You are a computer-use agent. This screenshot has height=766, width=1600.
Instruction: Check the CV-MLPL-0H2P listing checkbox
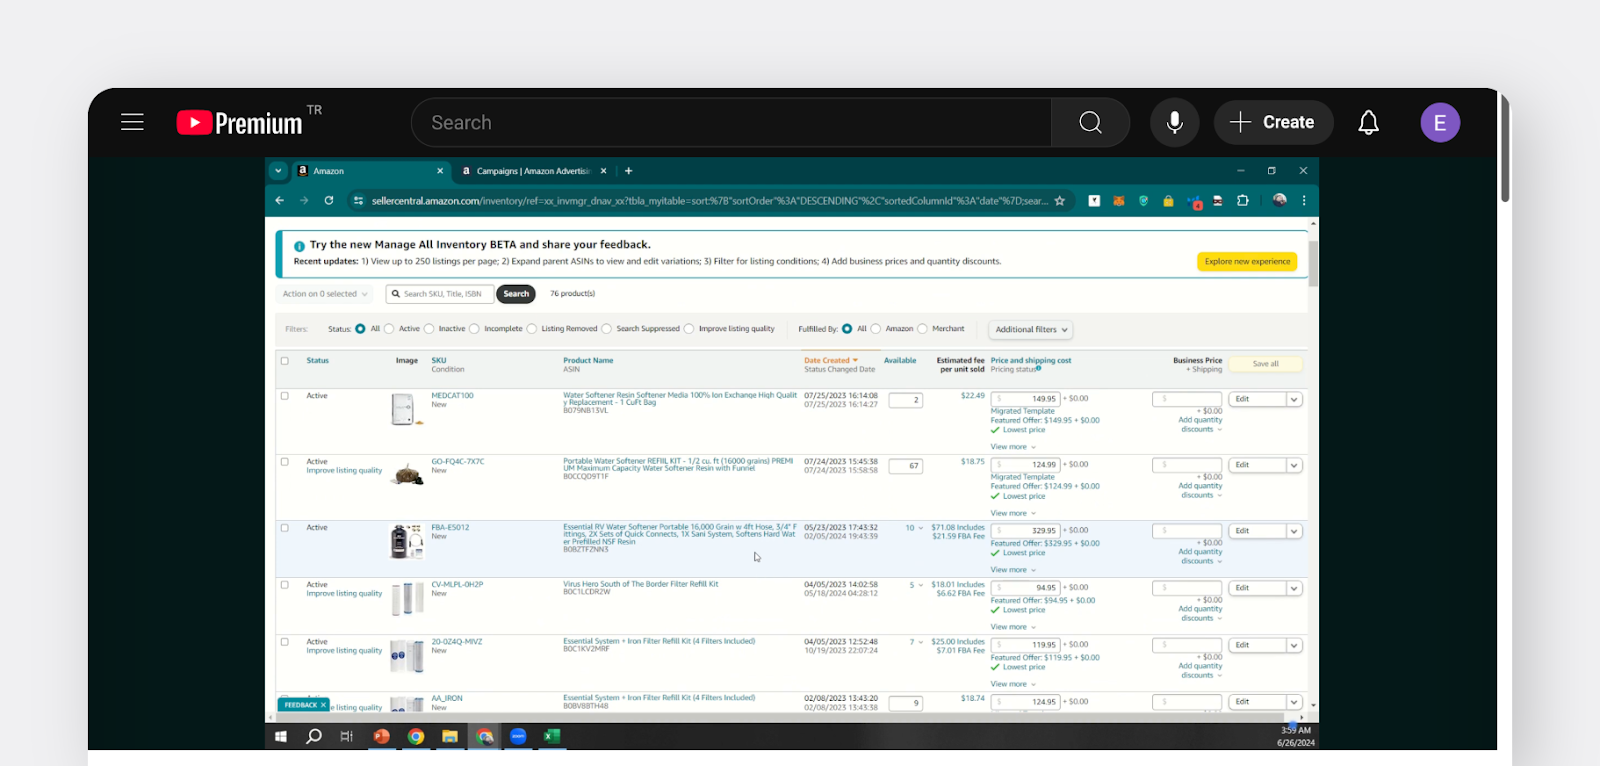click(x=285, y=585)
